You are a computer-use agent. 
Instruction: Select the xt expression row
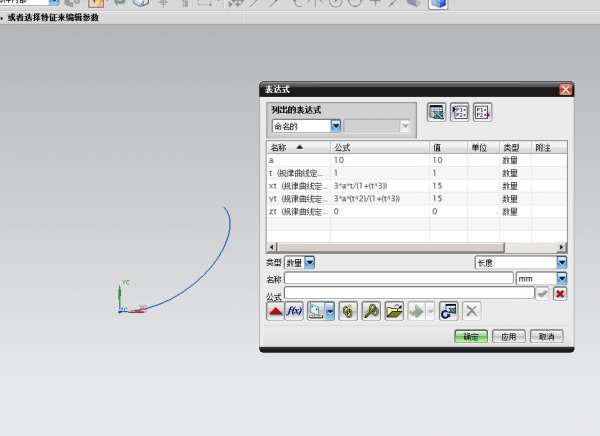(417, 186)
